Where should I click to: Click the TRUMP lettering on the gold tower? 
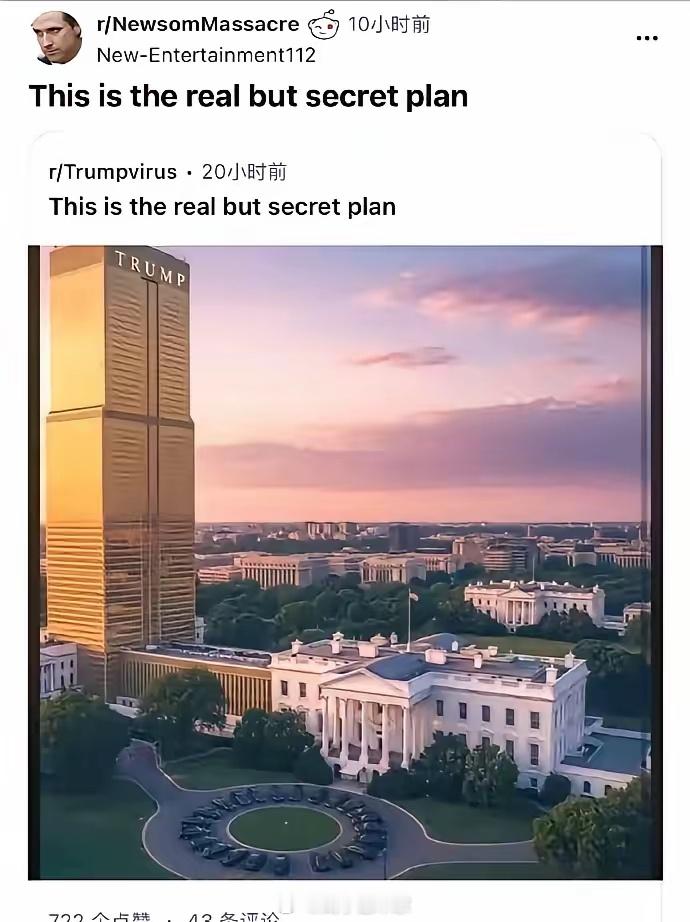click(150, 267)
